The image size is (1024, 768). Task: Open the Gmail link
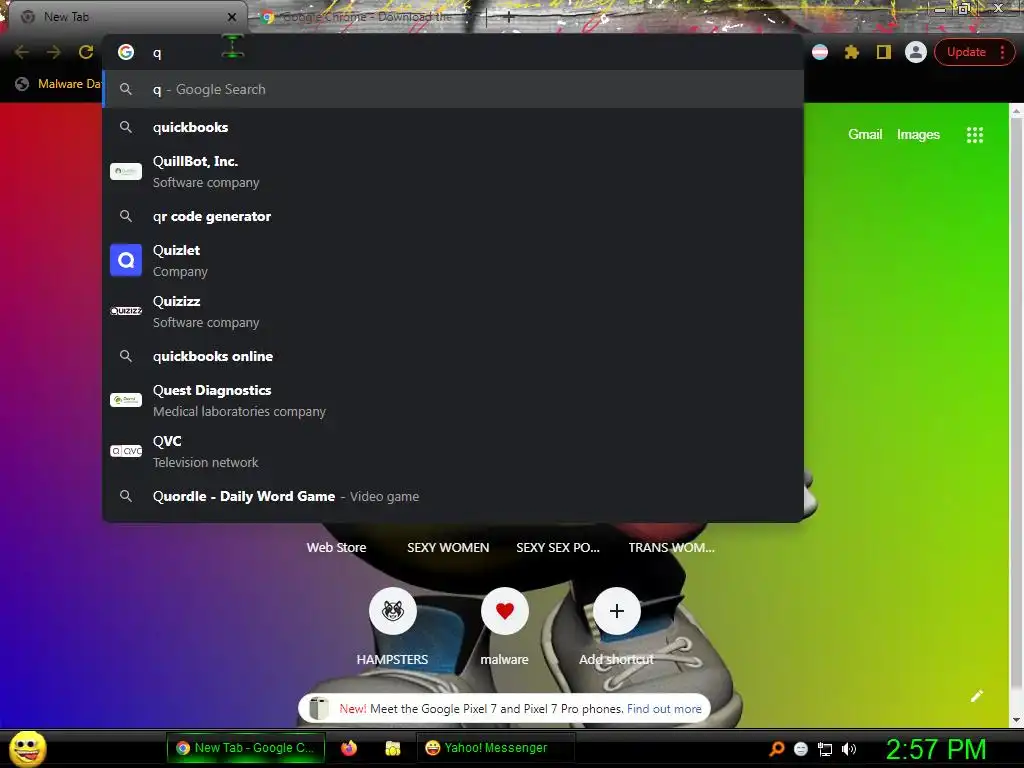tap(865, 135)
